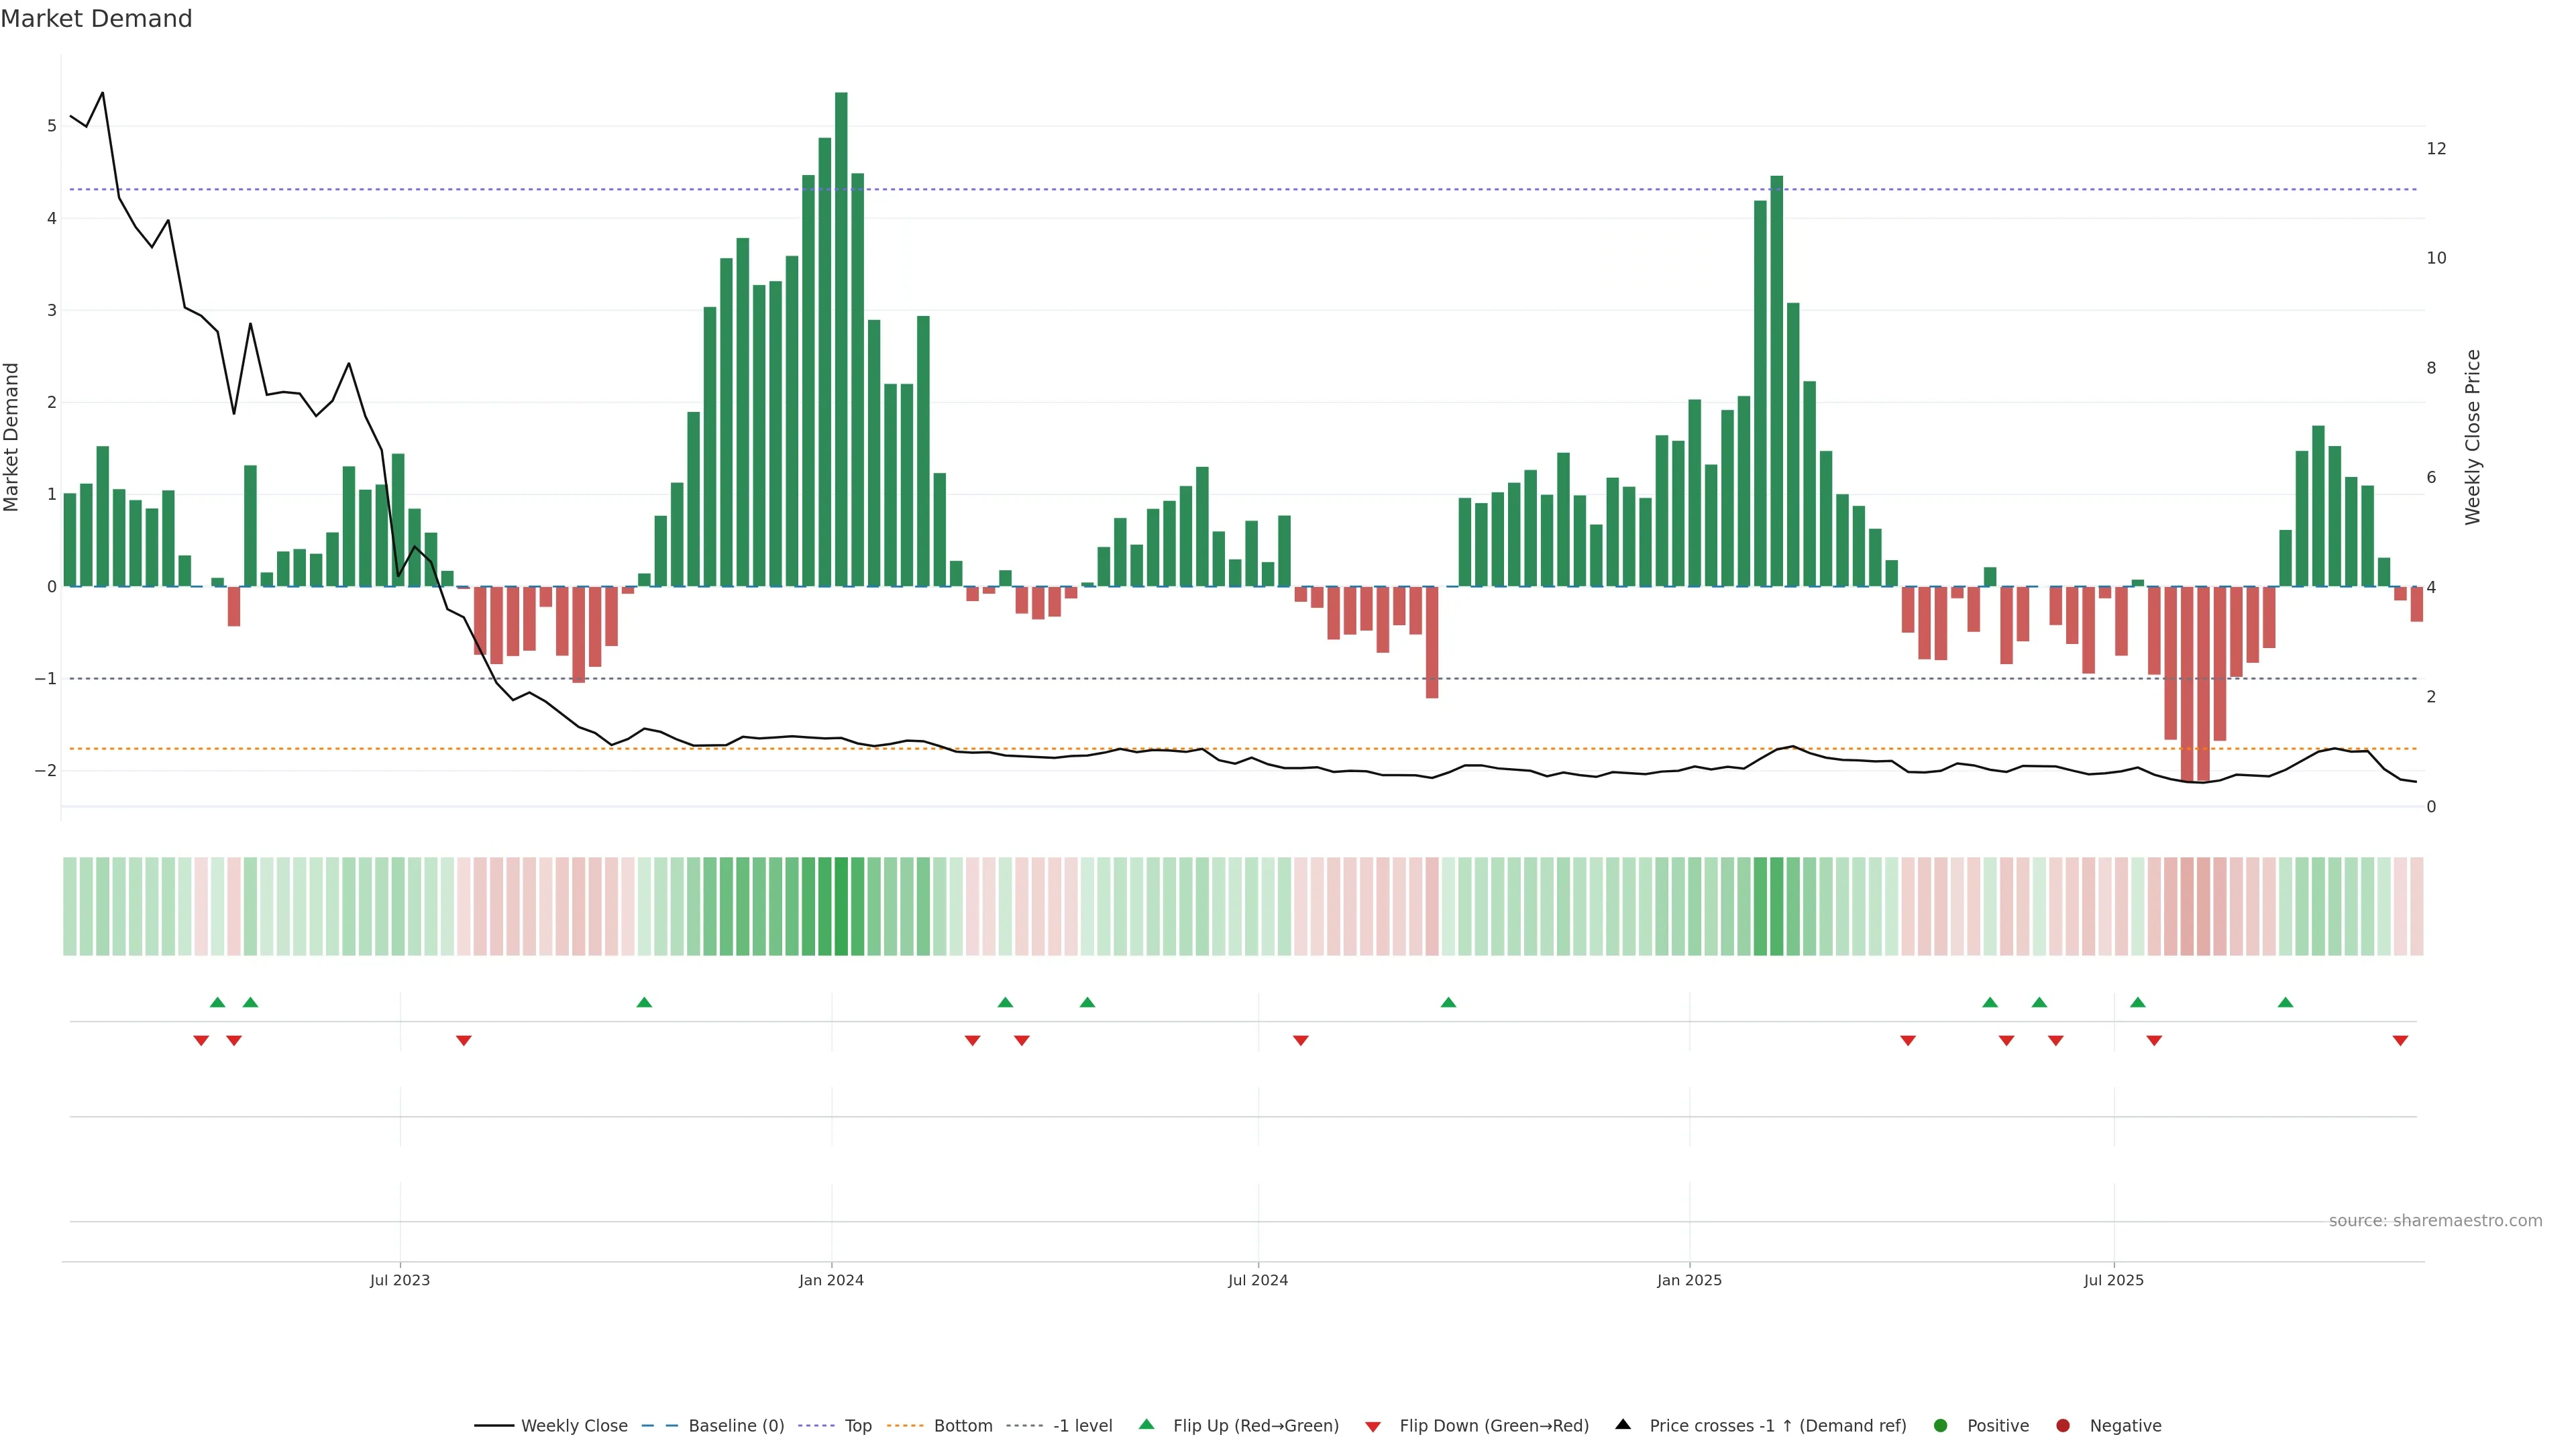This screenshot has height=1449, width=2576.
Task: Click the leftmost green flip-up triangle marker
Action: pyautogui.click(x=217, y=1002)
